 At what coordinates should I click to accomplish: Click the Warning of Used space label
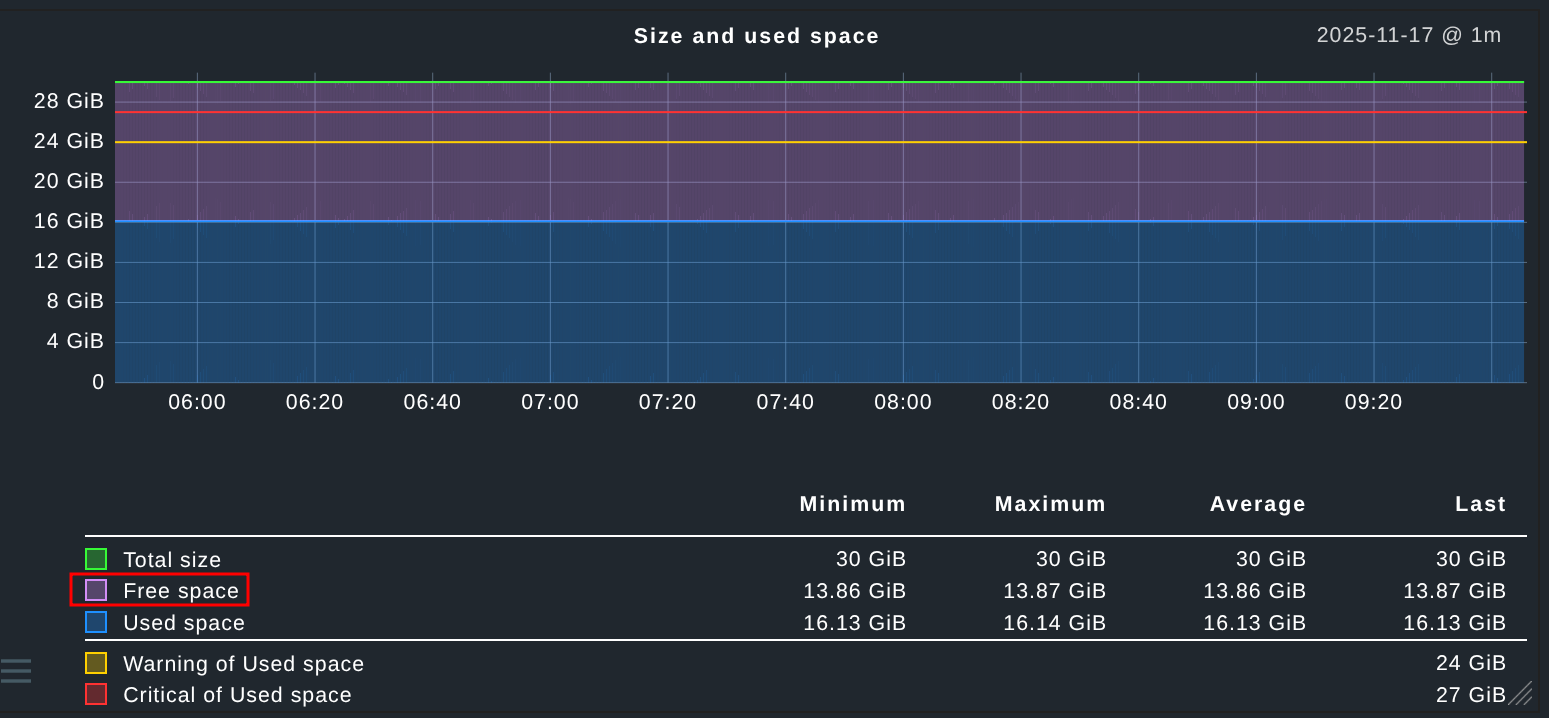pos(243,664)
